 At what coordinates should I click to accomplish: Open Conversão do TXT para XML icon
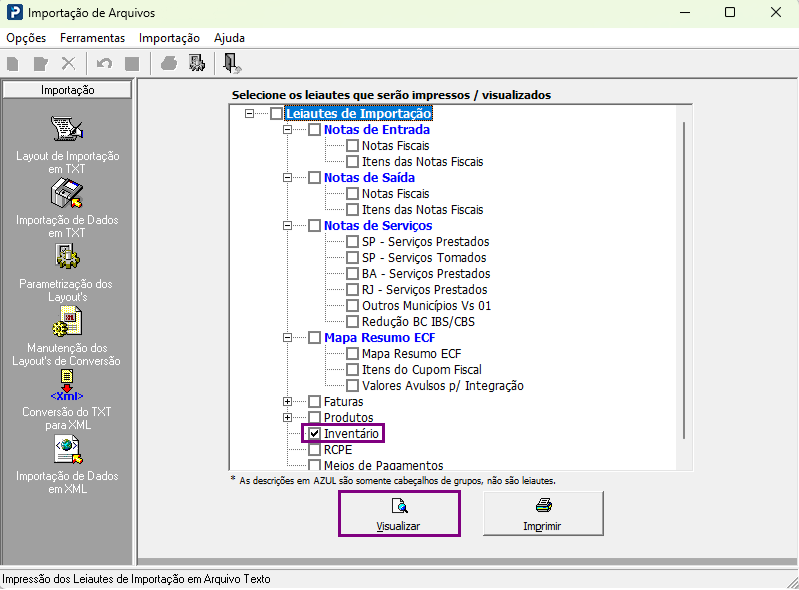point(67,385)
